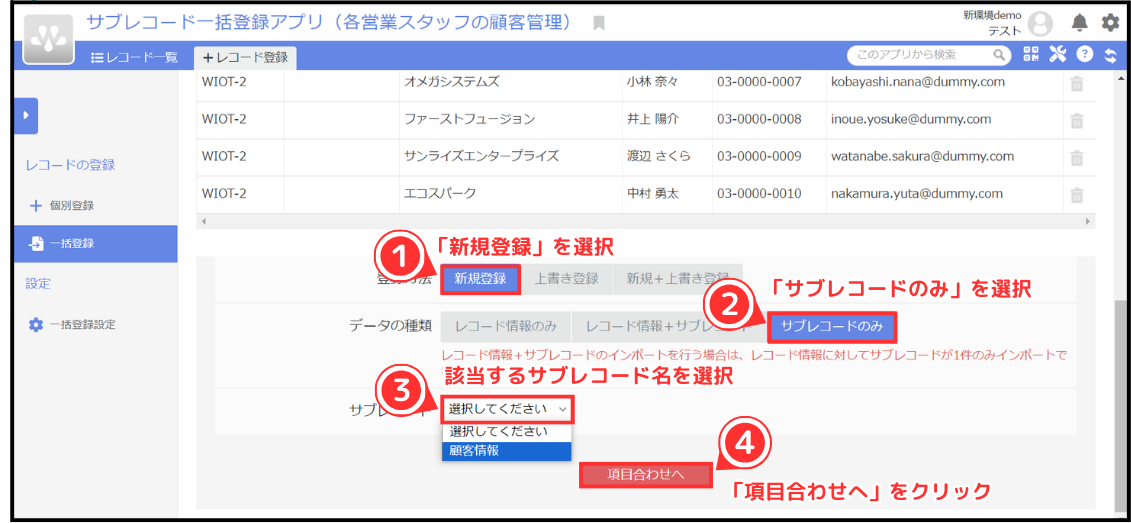The image size is (1131, 523).
Task: Click the table horizontal scrollbar
Action: point(646,219)
